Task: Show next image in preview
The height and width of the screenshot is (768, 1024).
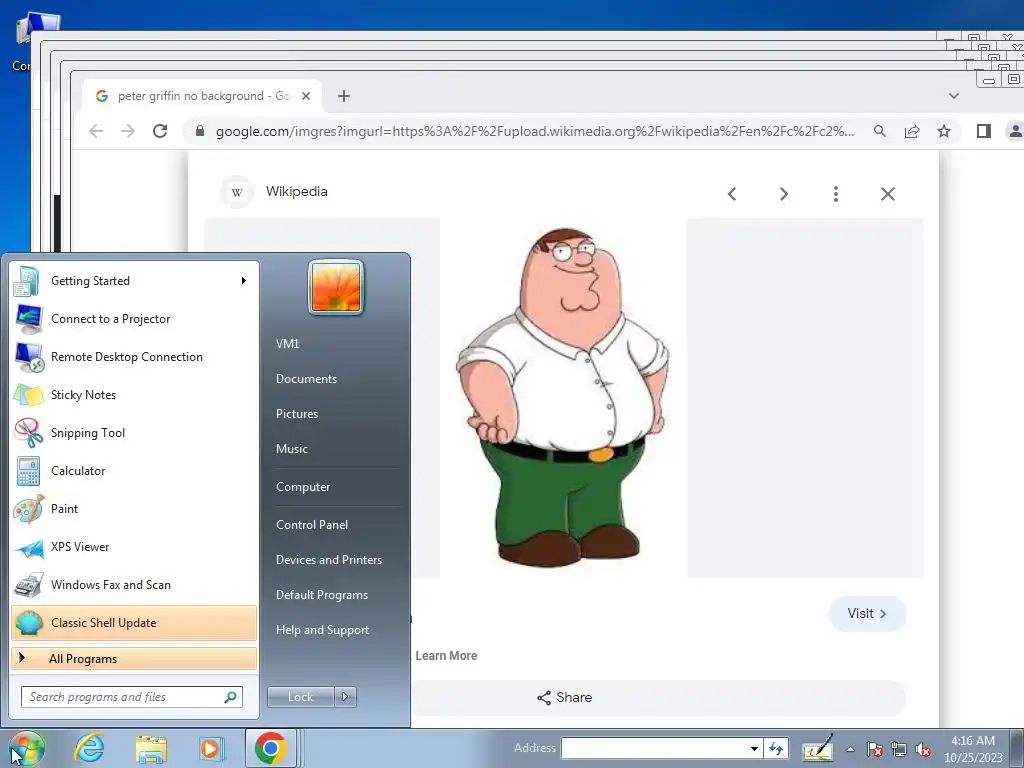Action: click(x=784, y=194)
